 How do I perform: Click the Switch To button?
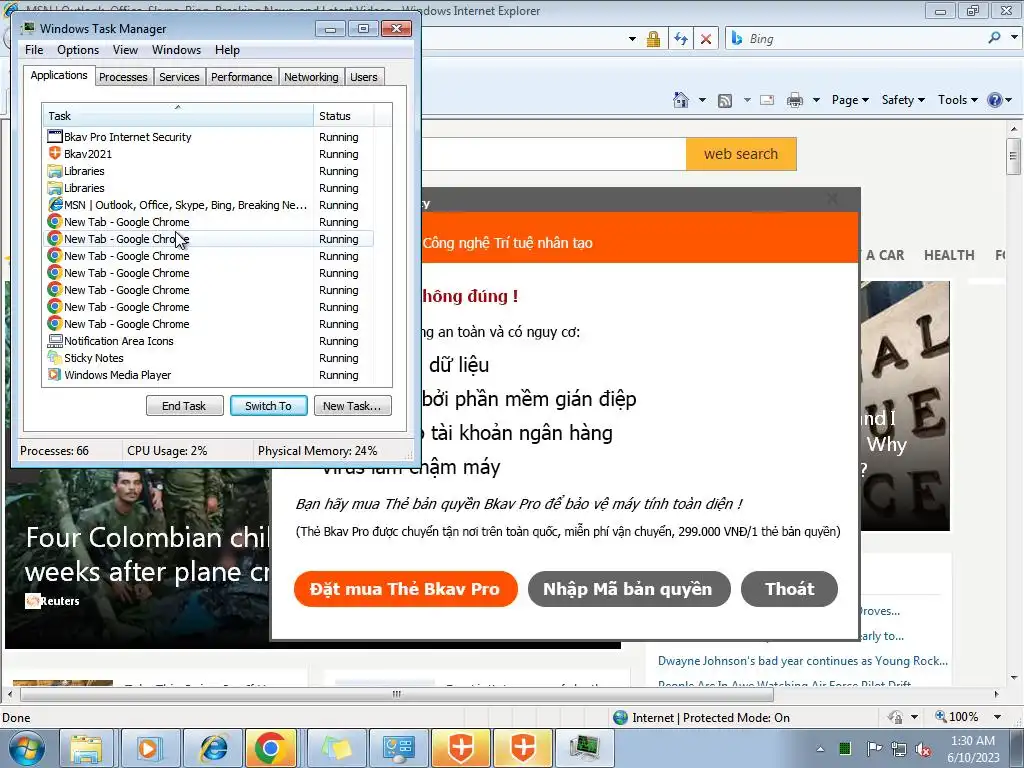pyautogui.click(x=268, y=406)
